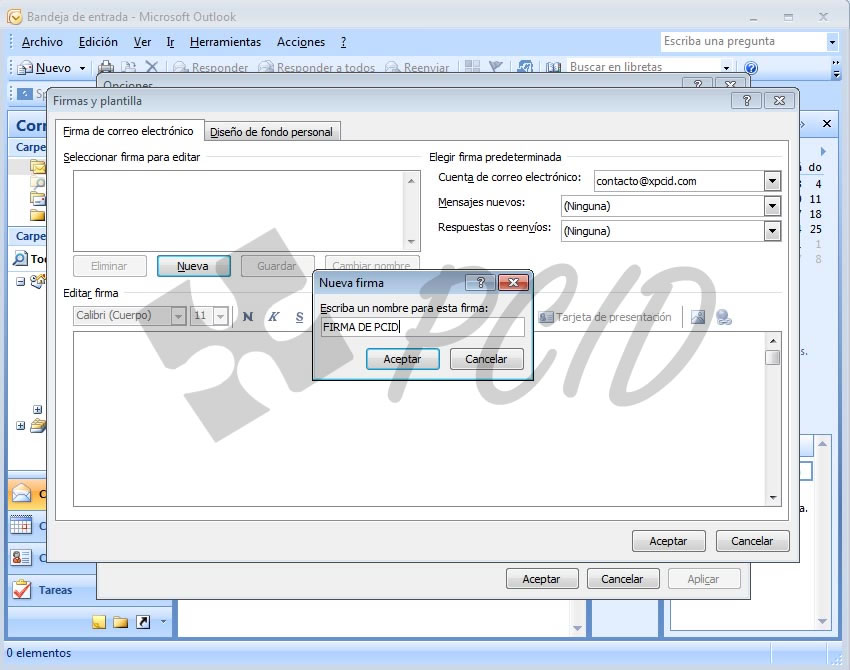Image resolution: width=850 pixels, height=670 pixels.
Task: Click the scroll thumb of the signature editor
Action: (772, 358)
